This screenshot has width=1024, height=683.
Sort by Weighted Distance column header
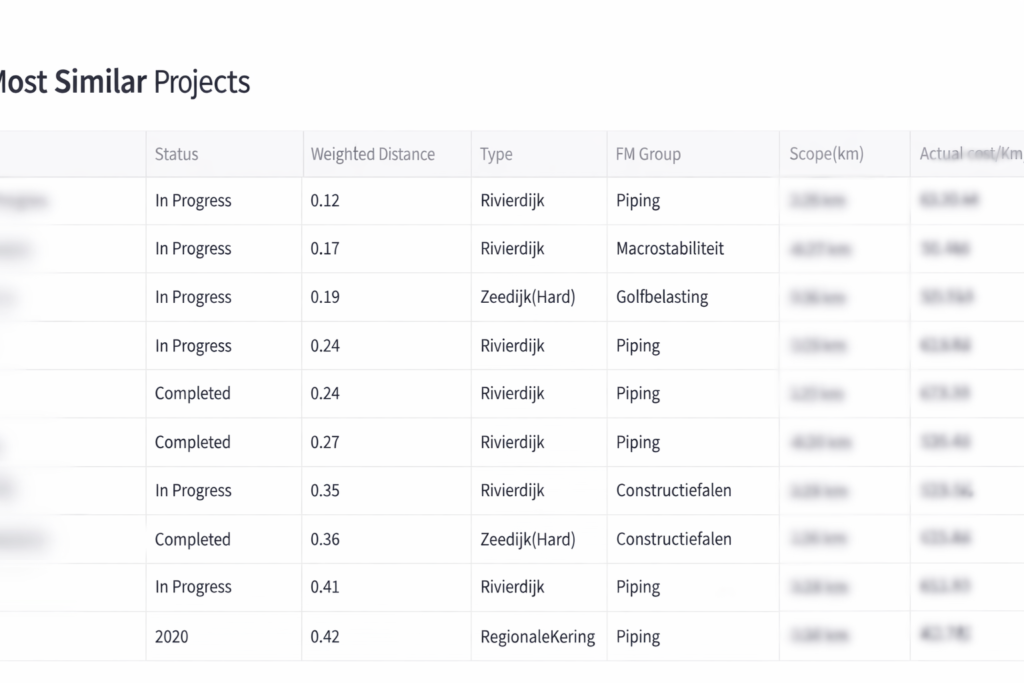point(372,154)
